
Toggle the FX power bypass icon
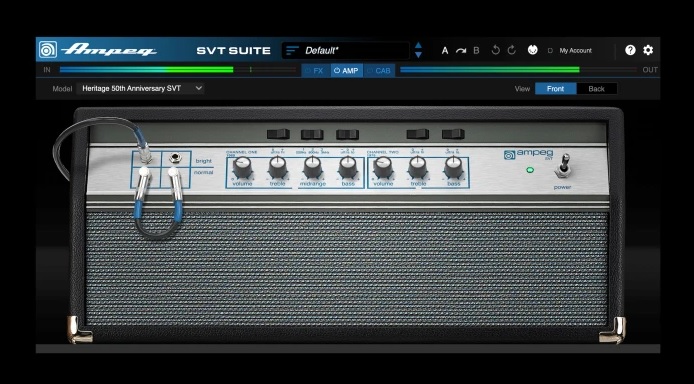pos(308,70)
